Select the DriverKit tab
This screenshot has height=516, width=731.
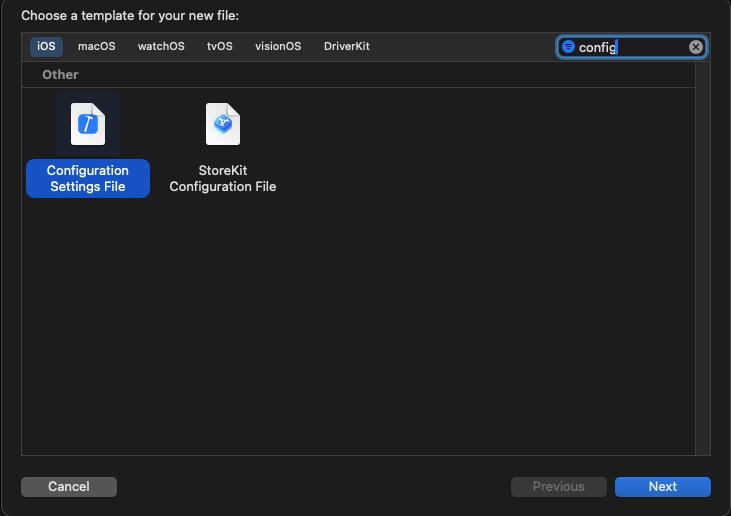[x=347, y=47]
